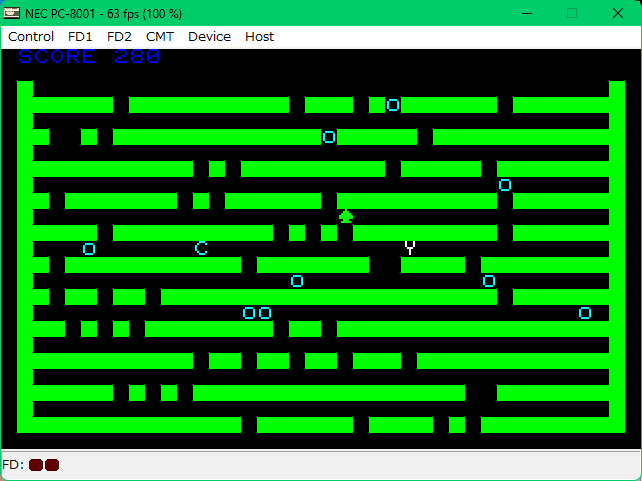Image resolution: width=642 pixels, height=481 pixels.
Task: Click the second FD access indicator lamp
Action: pyautogui.click(x=52, y=465)
